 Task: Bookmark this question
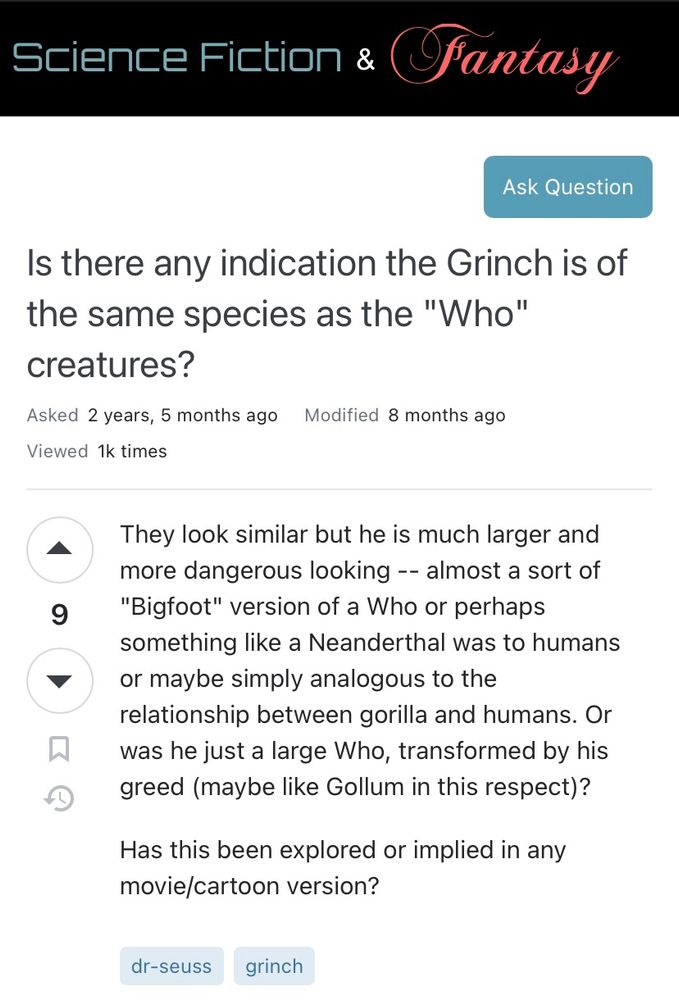pyautogui.click(x=60, y=748)
